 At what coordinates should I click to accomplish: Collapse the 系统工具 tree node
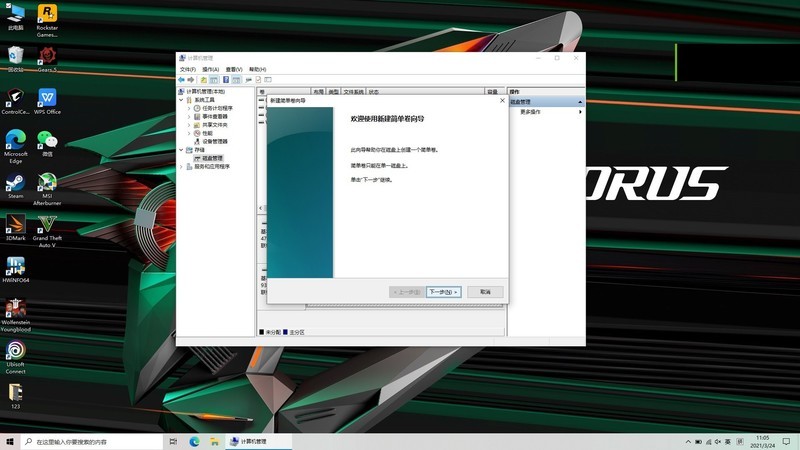pos(182,100)
